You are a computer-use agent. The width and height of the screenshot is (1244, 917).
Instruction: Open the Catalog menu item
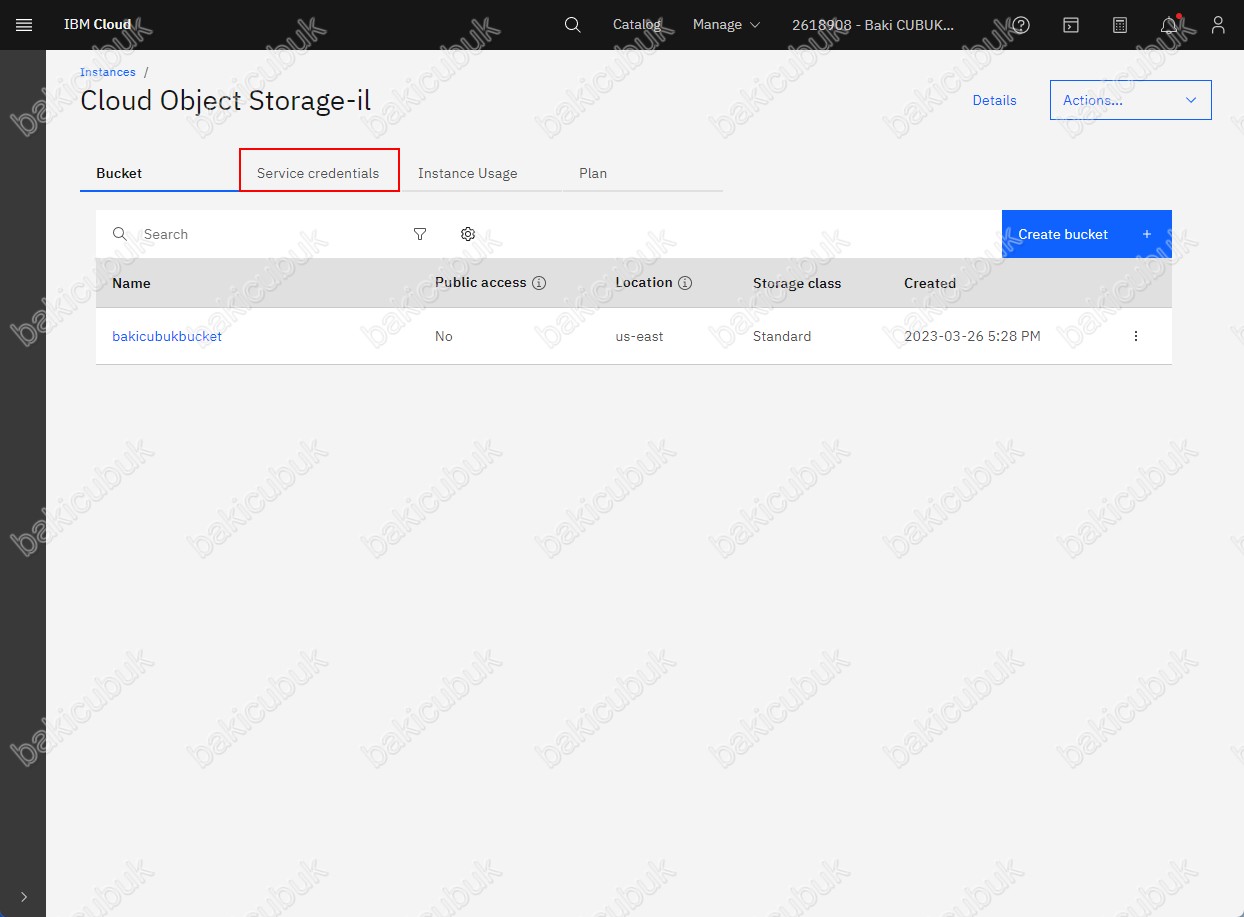[637, 25]
